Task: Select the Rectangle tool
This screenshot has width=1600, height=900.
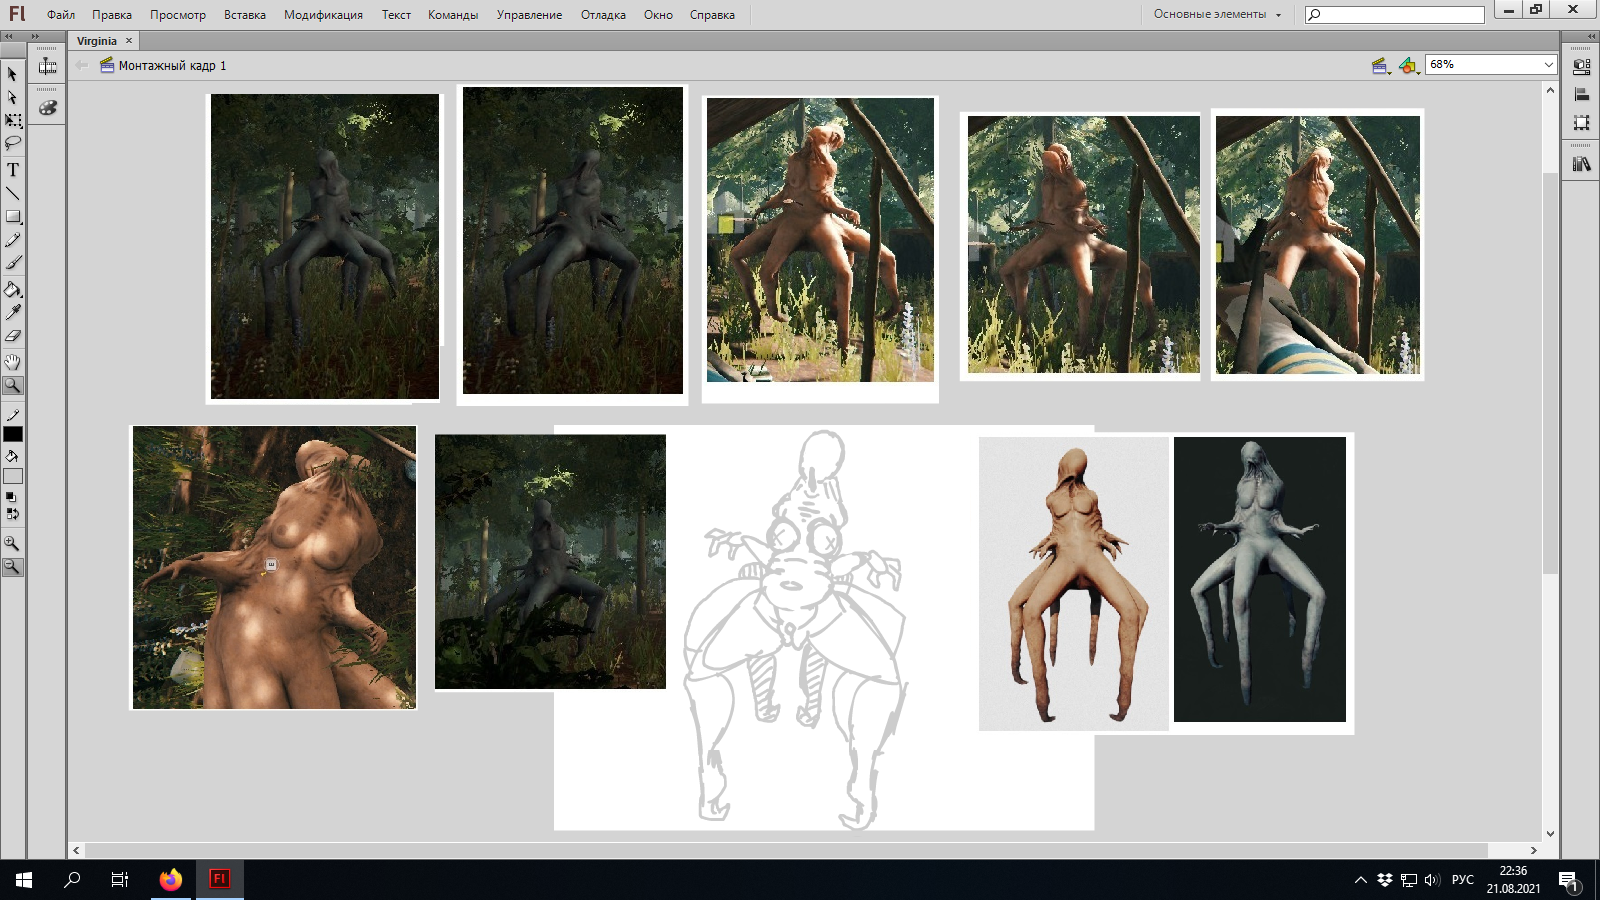Action: pyautogui.click(x=12, y=216)
